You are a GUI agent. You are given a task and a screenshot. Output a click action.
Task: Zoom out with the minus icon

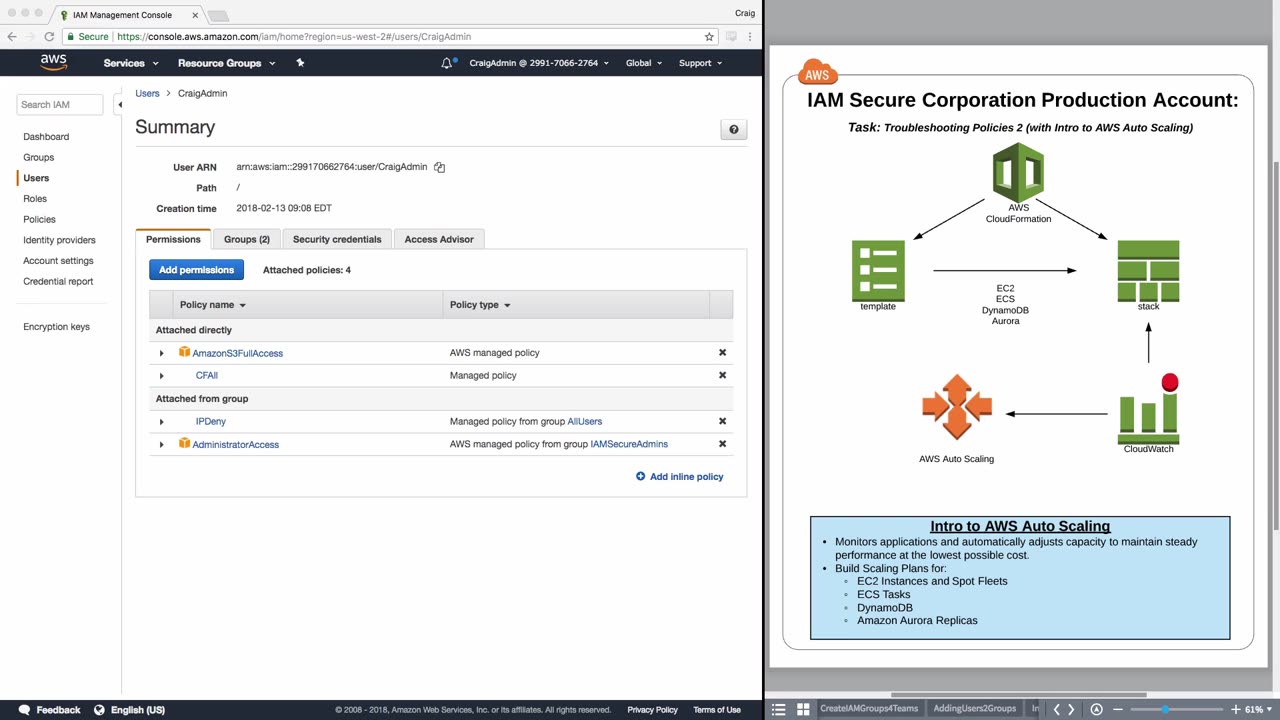click(1118, 709)
